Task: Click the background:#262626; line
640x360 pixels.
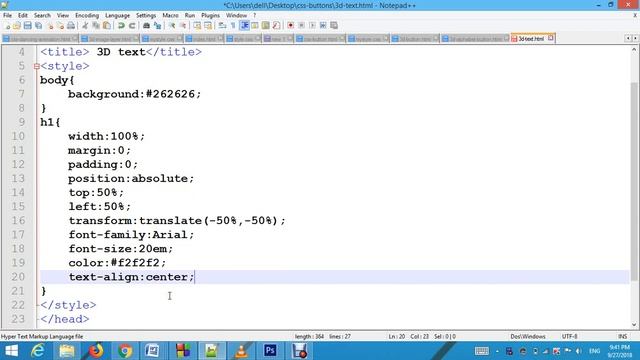Action: (x=135, y=94)
